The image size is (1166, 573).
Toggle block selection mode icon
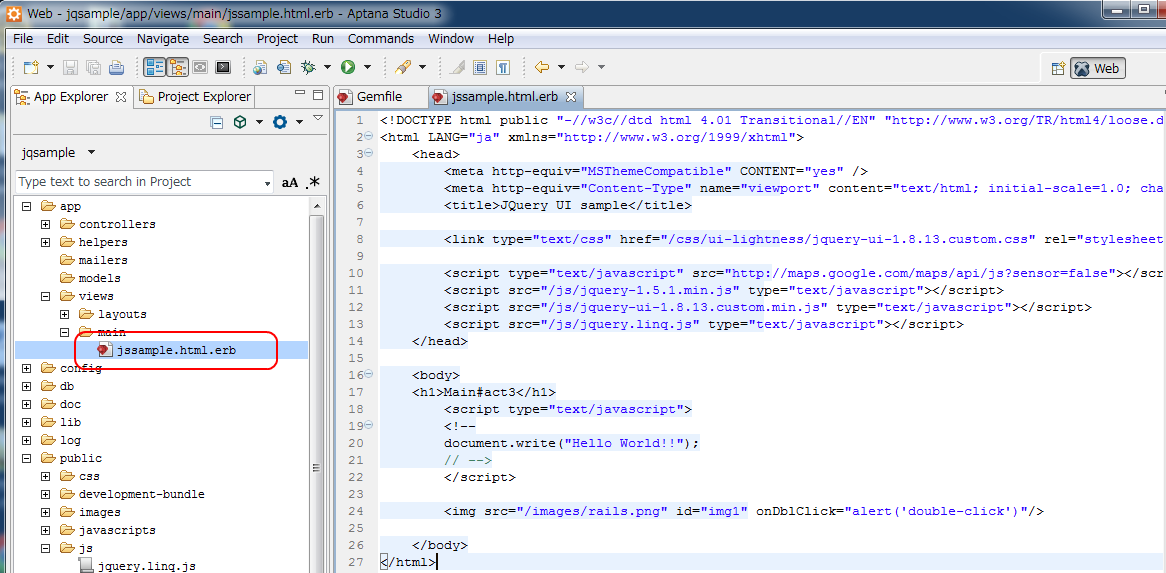(x=480, y=68)
